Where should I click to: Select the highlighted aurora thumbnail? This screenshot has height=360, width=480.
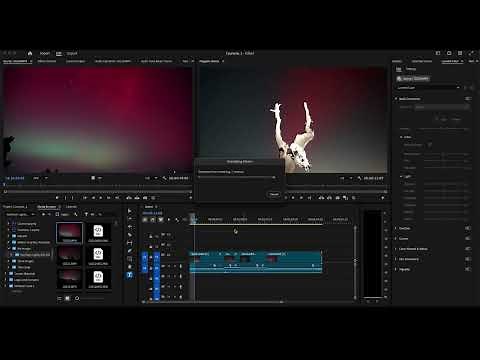pos(69,232)
